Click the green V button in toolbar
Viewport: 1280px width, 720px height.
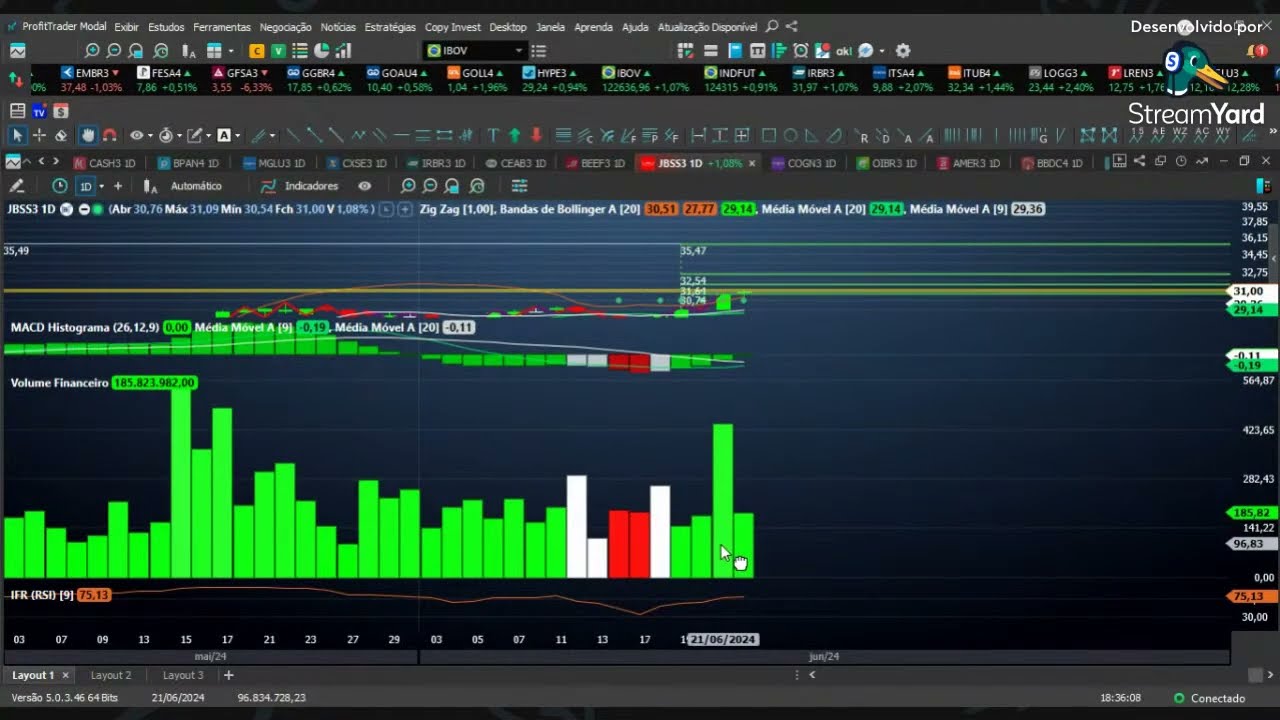[x=279, y=50]
